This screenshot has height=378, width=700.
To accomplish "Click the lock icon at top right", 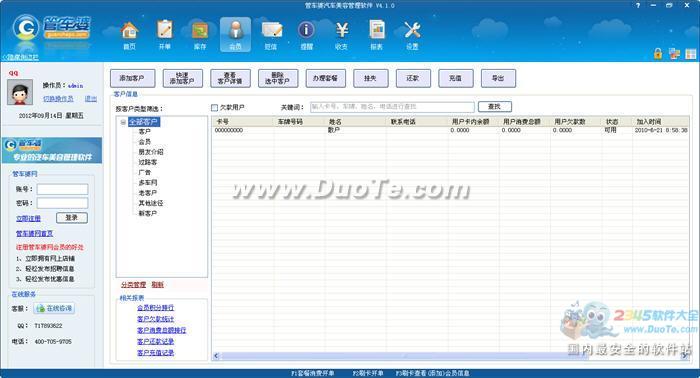I will point(658,54).
